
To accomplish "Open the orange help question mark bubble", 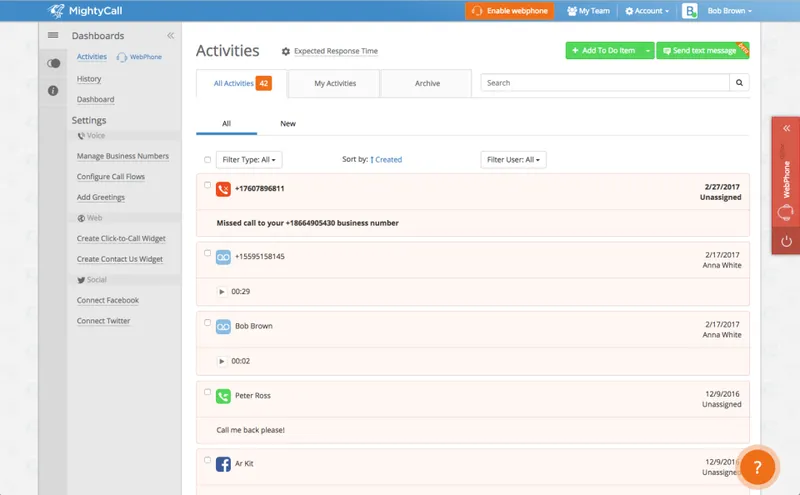I will (758, 467).
